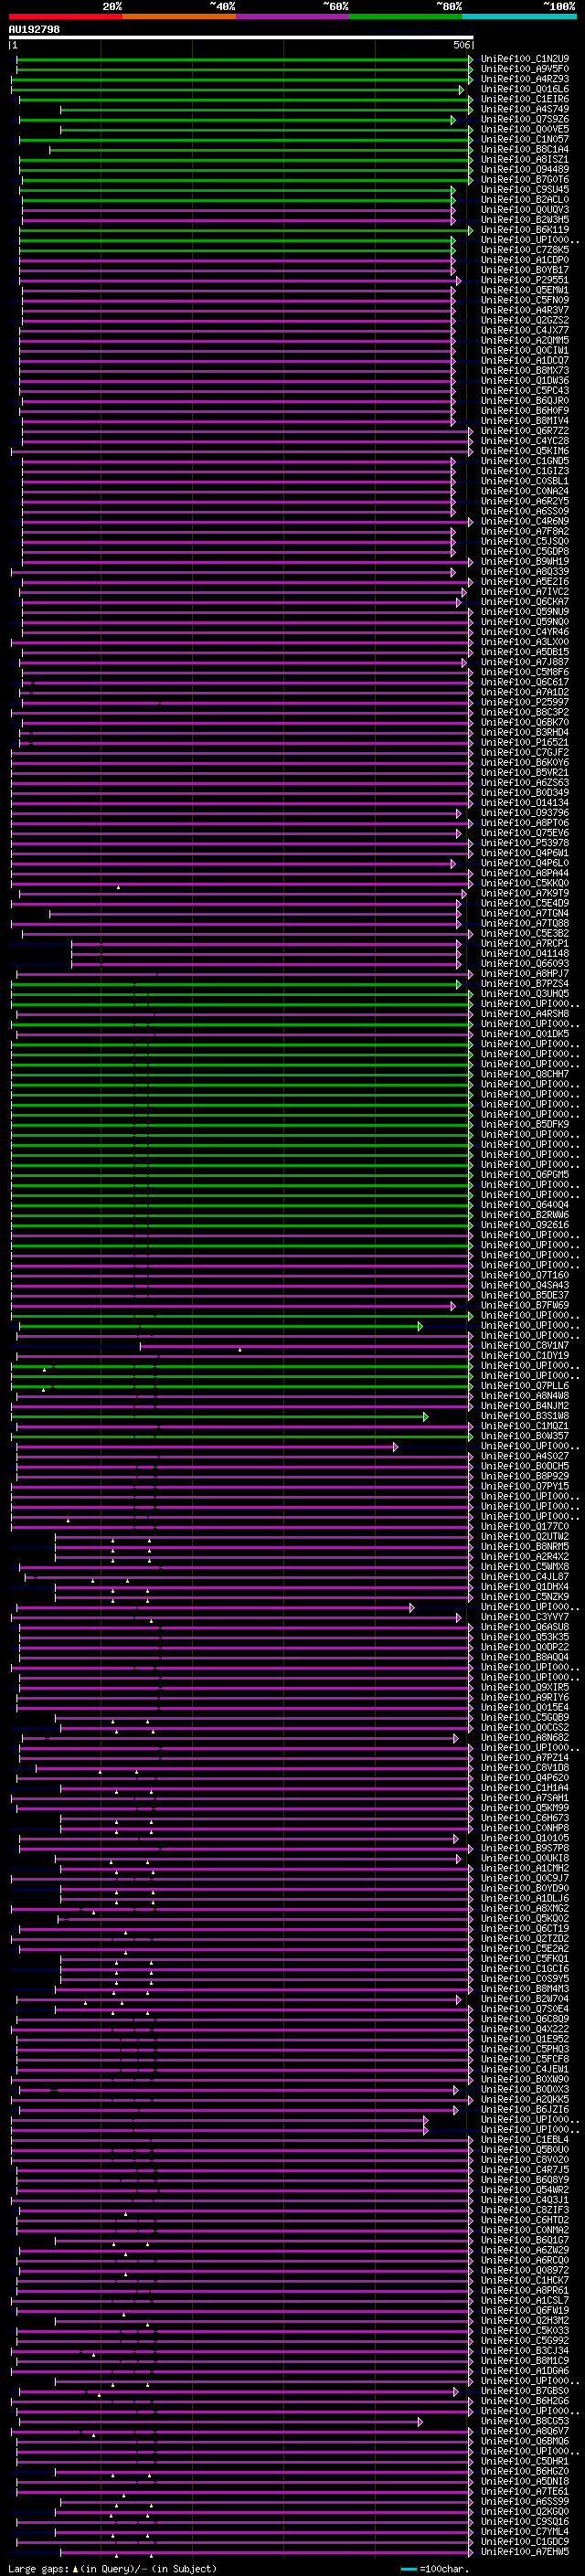
Task: Select the UniRef100_C4JX77 label
Action: [x=525, y=330]
